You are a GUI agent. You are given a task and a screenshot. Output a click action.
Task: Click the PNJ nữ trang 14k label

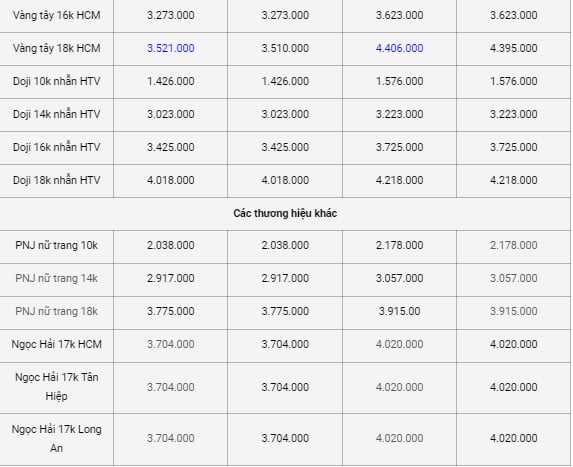point(57,278)
